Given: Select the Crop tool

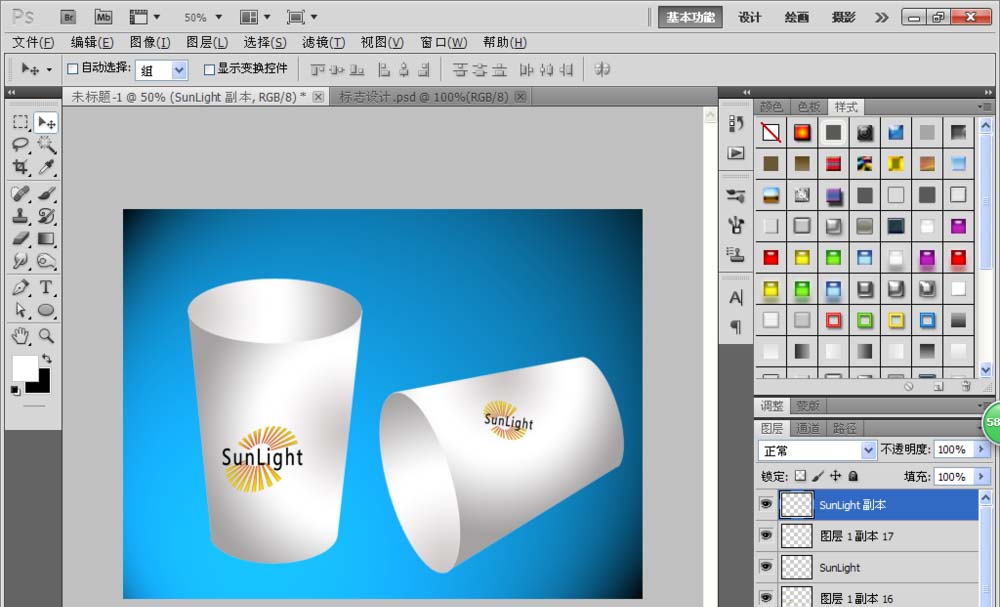Looking at the screenshot, I should pos(20,167).
